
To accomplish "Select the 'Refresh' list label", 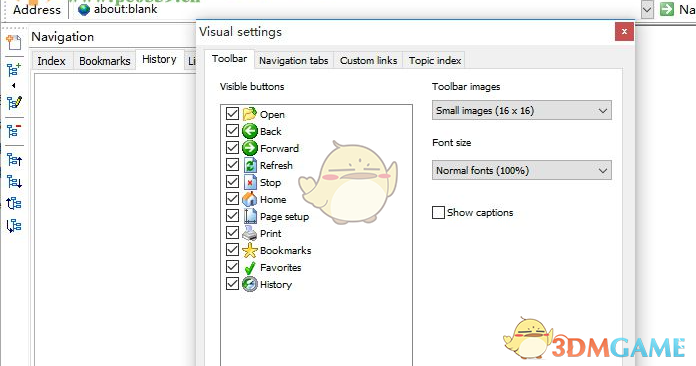I will click(276, 165).
